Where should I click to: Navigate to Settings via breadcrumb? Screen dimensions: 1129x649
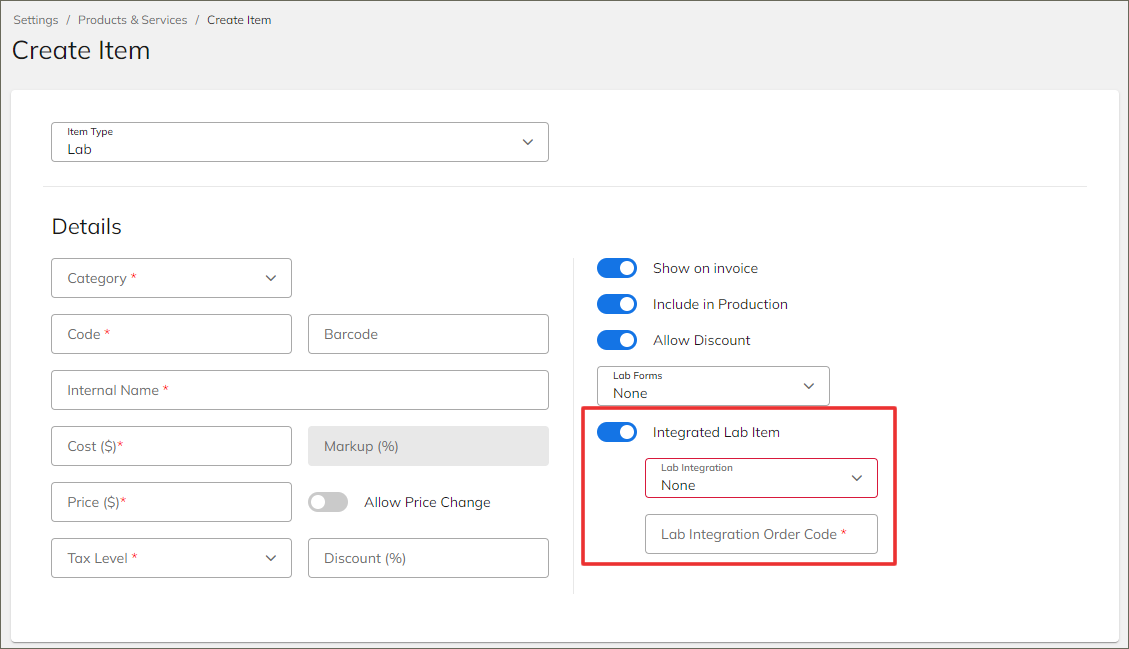tap(35, 19)
